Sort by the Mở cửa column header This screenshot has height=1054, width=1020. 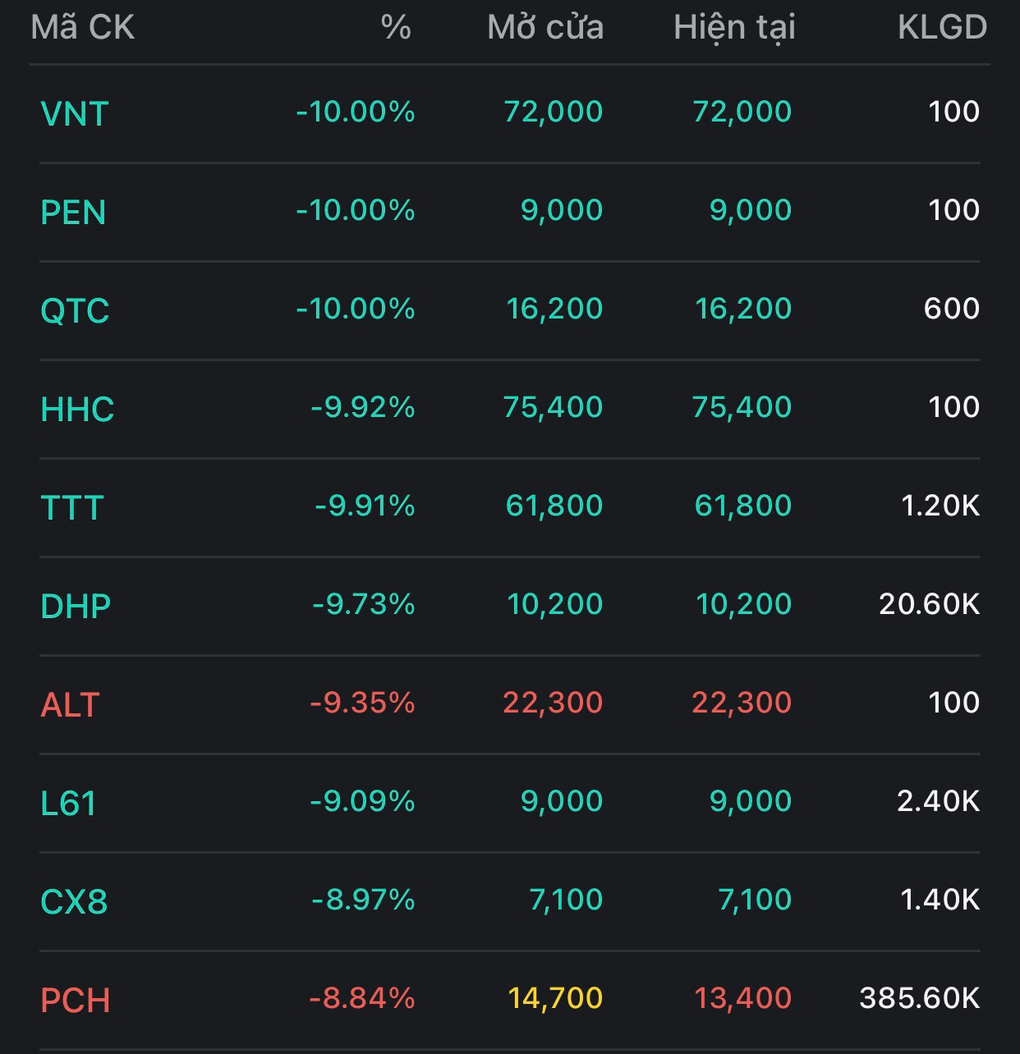click(x=545, y=28)
